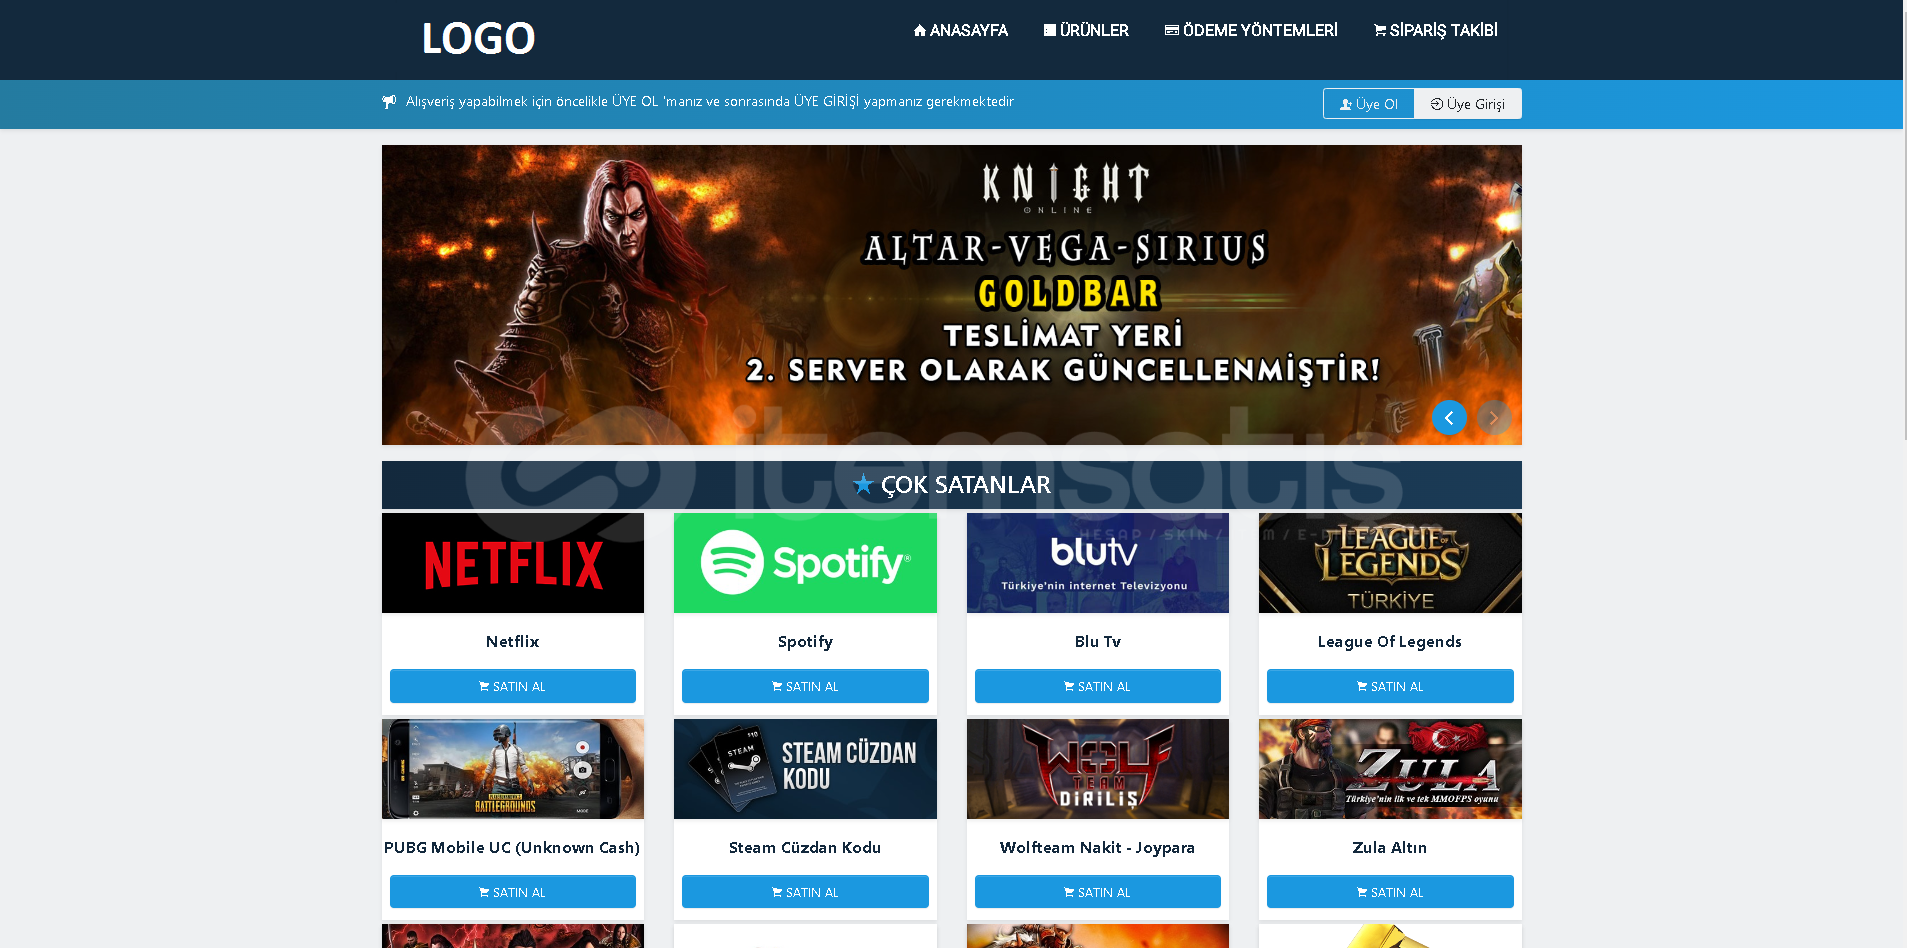Open League of Legends Türkiye image
Viewport: 1907px width, 948px height.
[x=1390, y=563]
